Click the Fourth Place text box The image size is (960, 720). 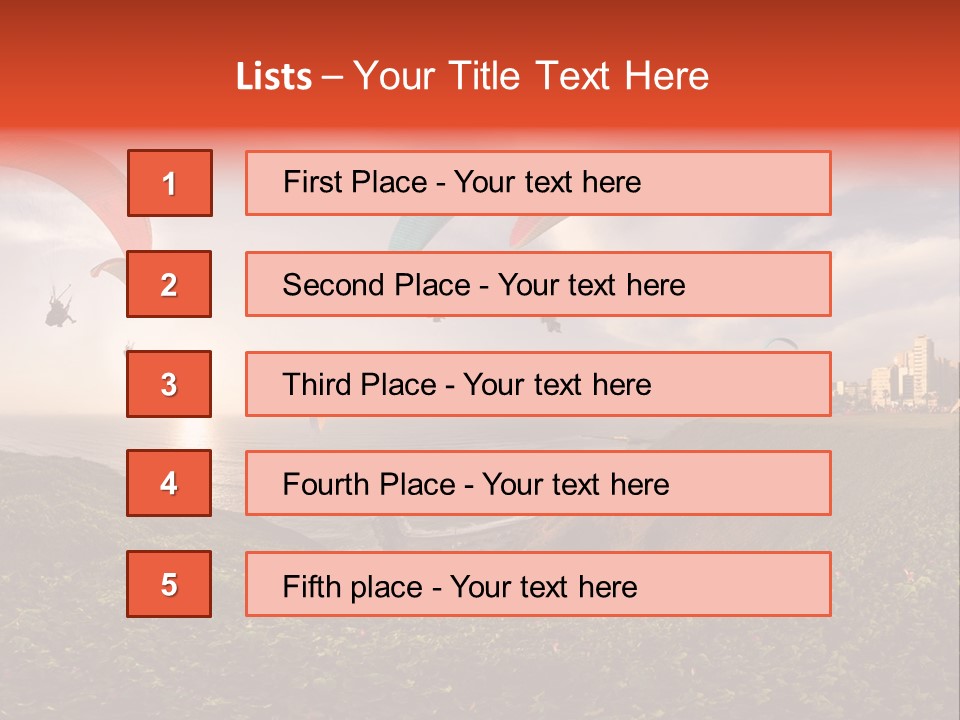pyautogui.click(x=538, y=483)
